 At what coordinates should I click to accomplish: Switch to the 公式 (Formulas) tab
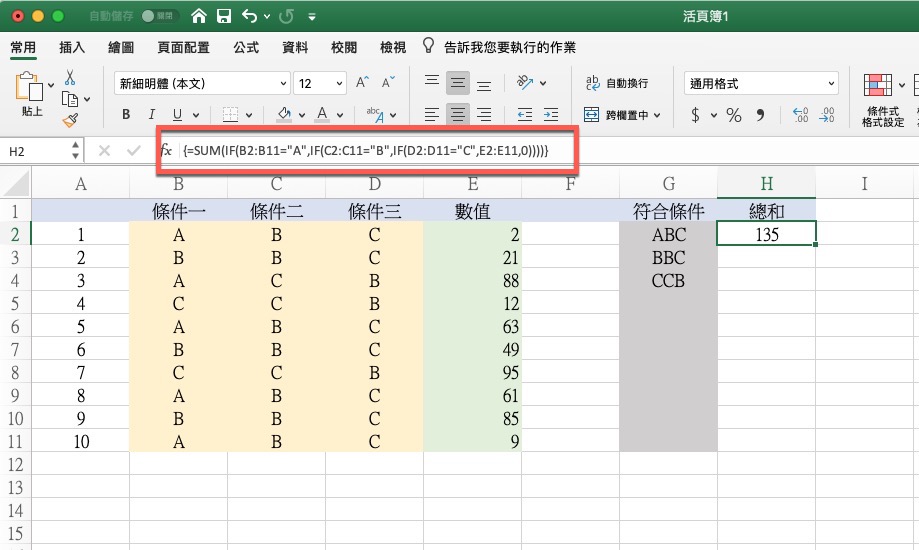pyautogui.click(x=246, y=47)
